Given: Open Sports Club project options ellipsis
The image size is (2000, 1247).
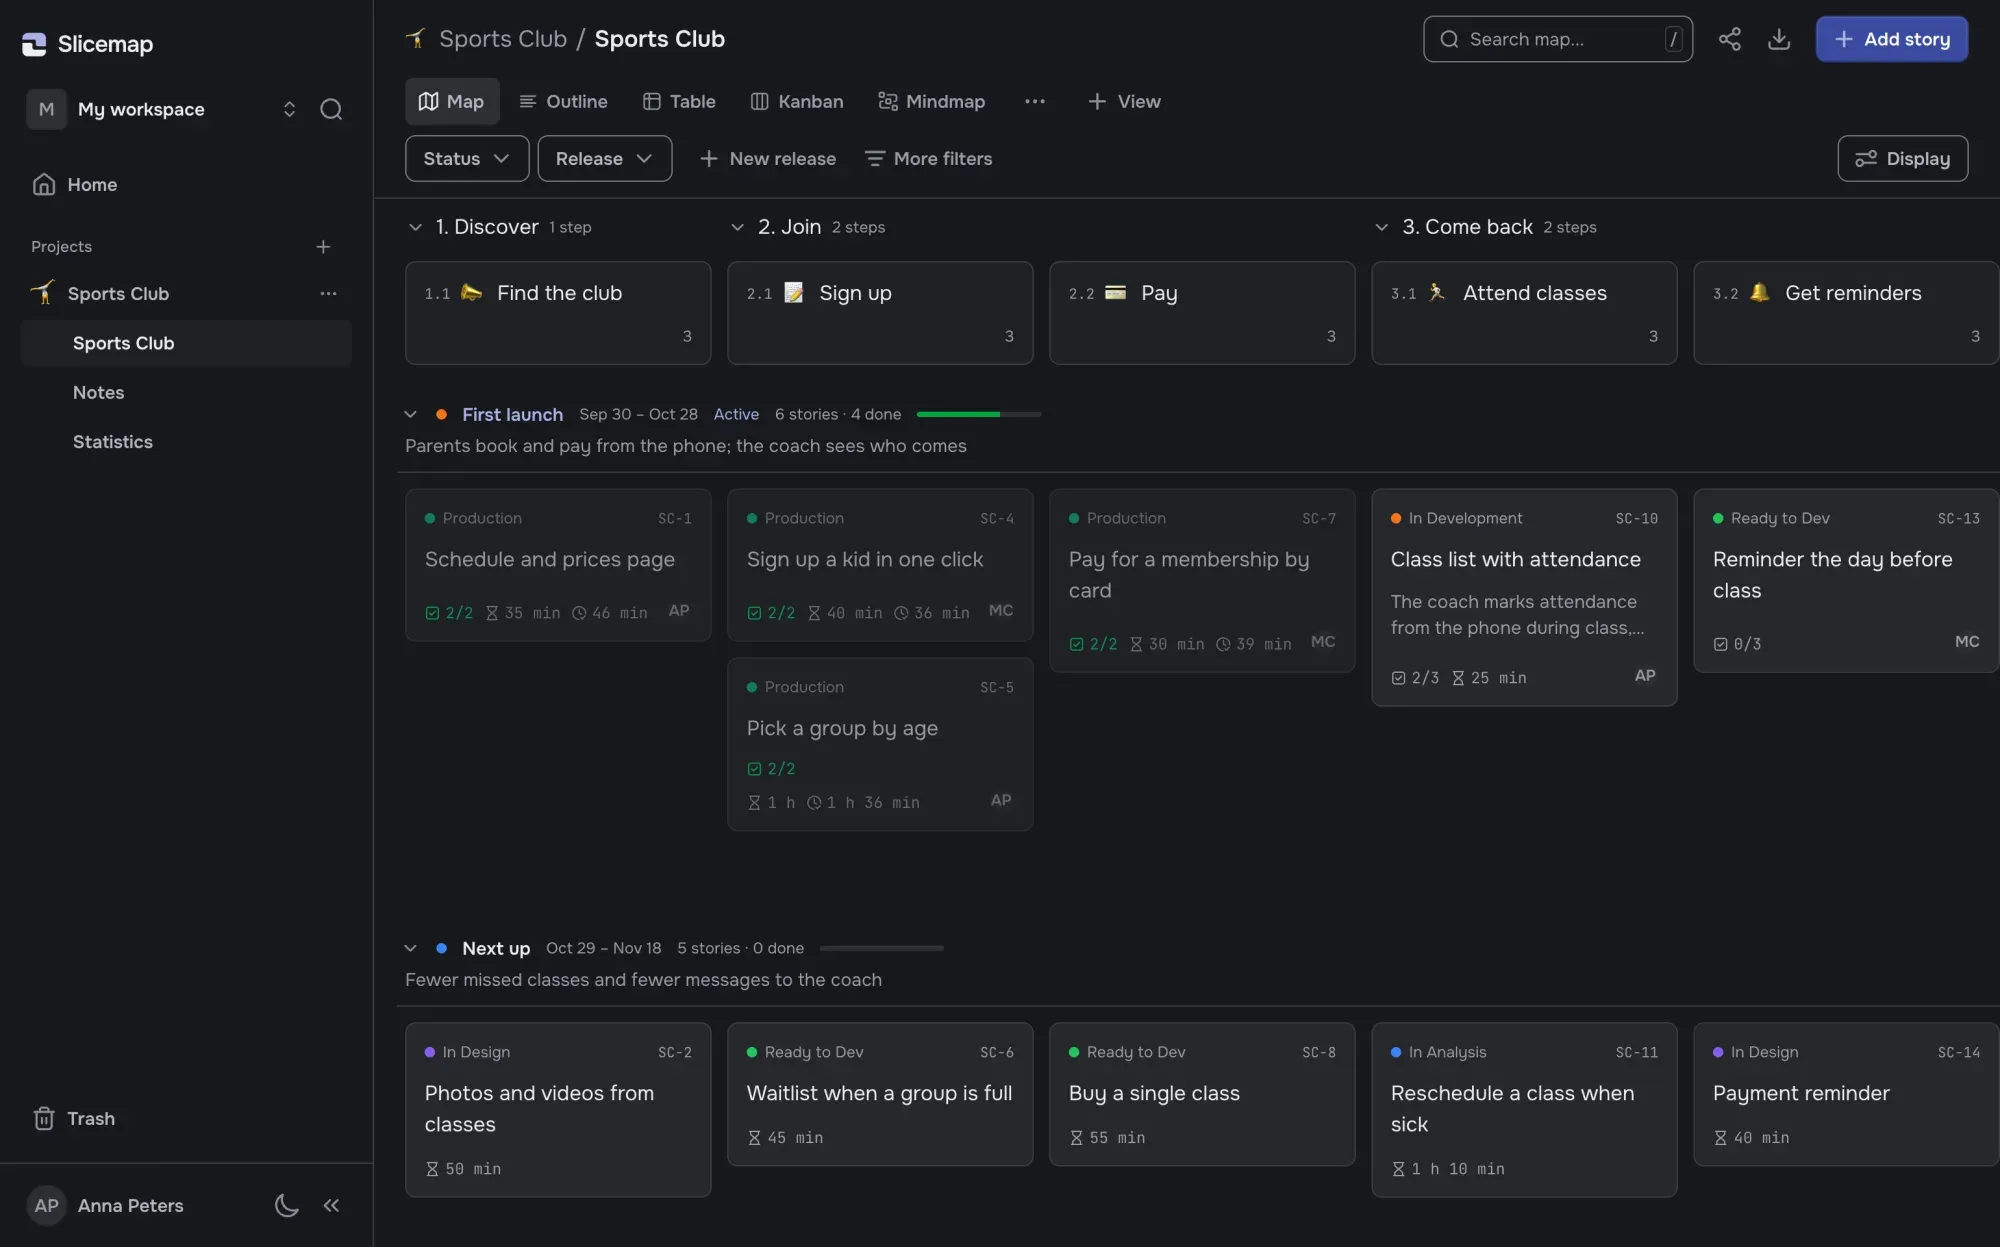Looking at the screenshot, I should pyautogui.click(x=328, y=293).
